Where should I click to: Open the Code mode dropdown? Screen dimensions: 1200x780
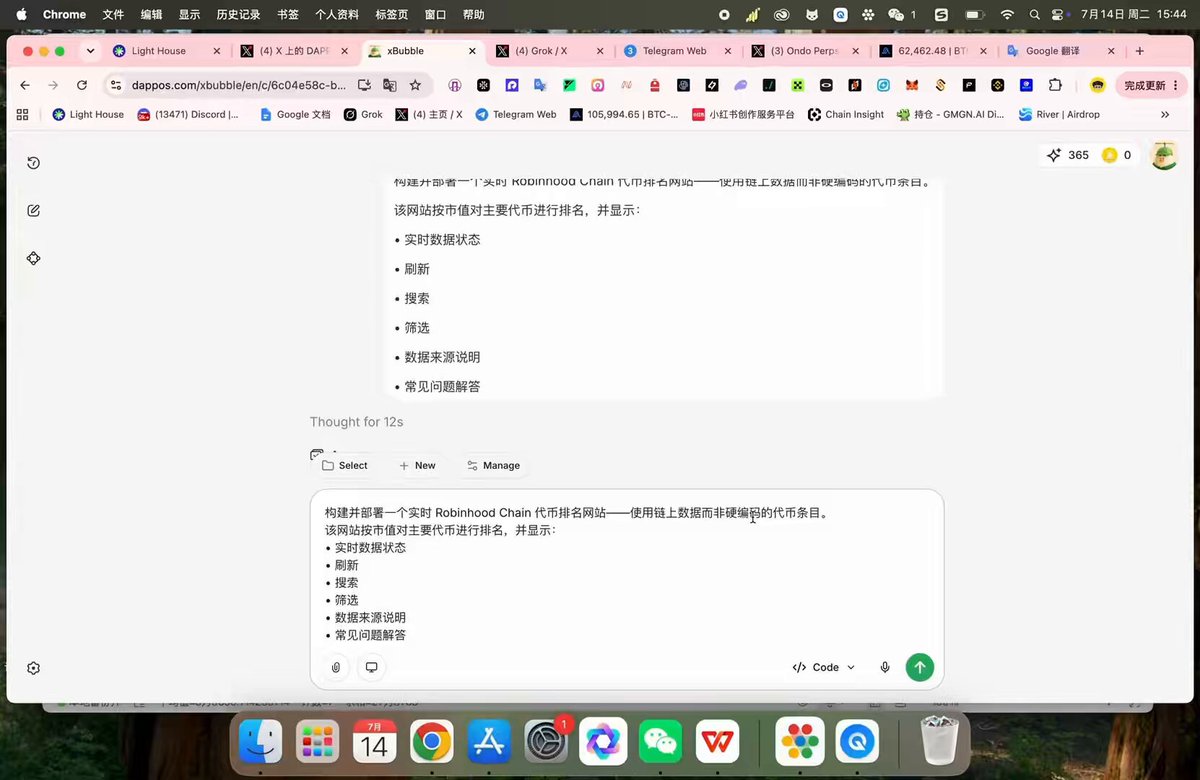[x=824, y=667]
